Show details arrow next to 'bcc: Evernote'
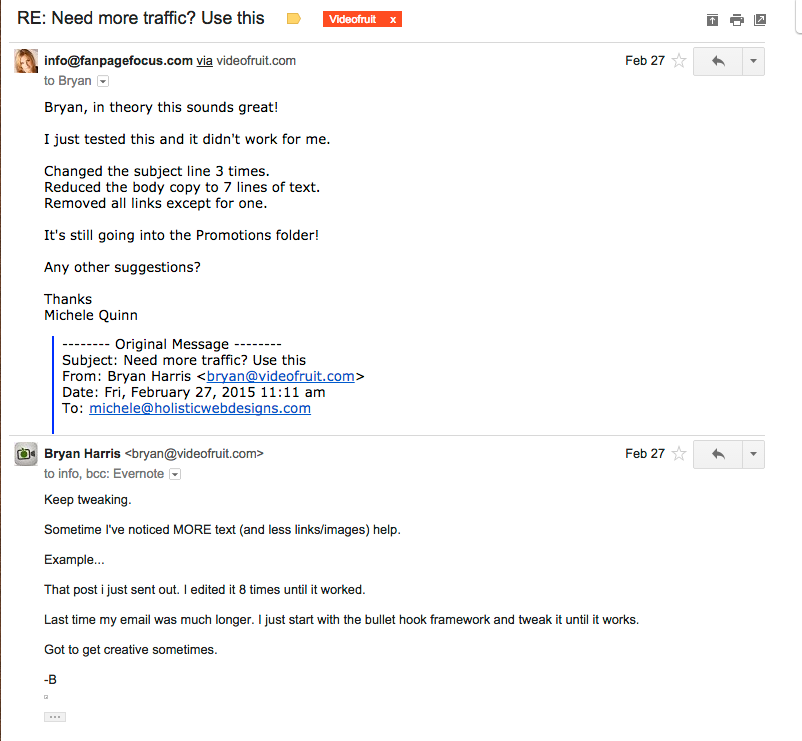Screen dimensions: 802x741 (175, 474)
